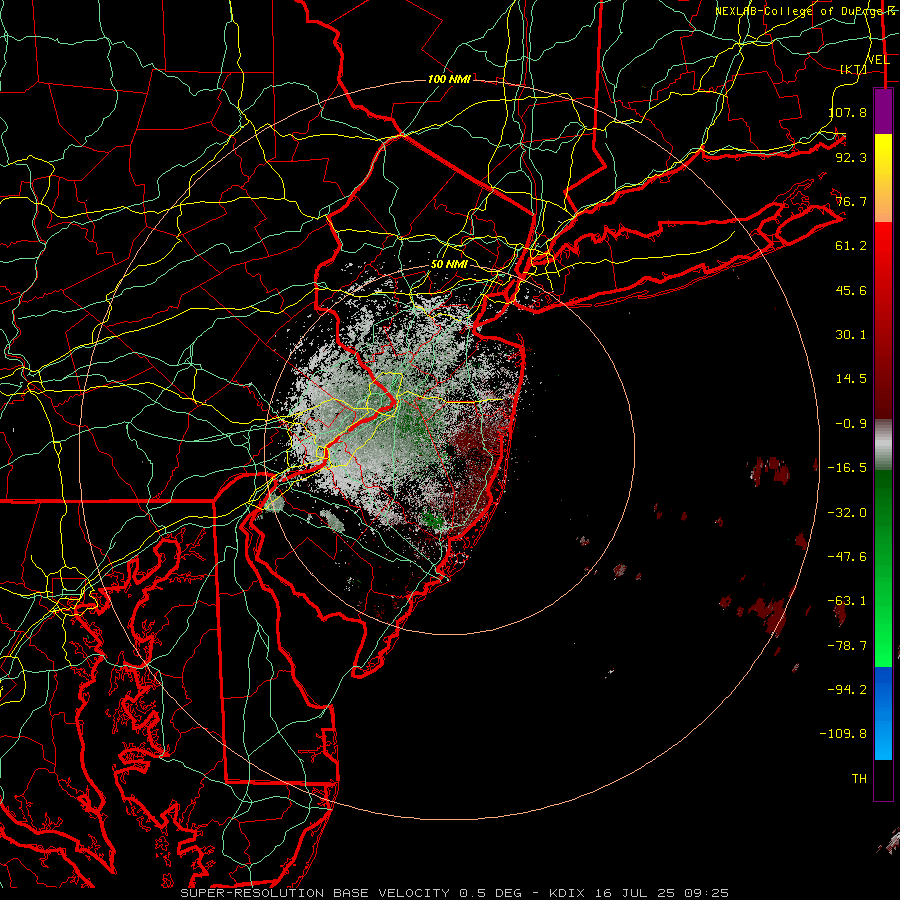Click the -63.1 velocity scale value
This screenshot has width=900, height=900.
pos(847,601)
